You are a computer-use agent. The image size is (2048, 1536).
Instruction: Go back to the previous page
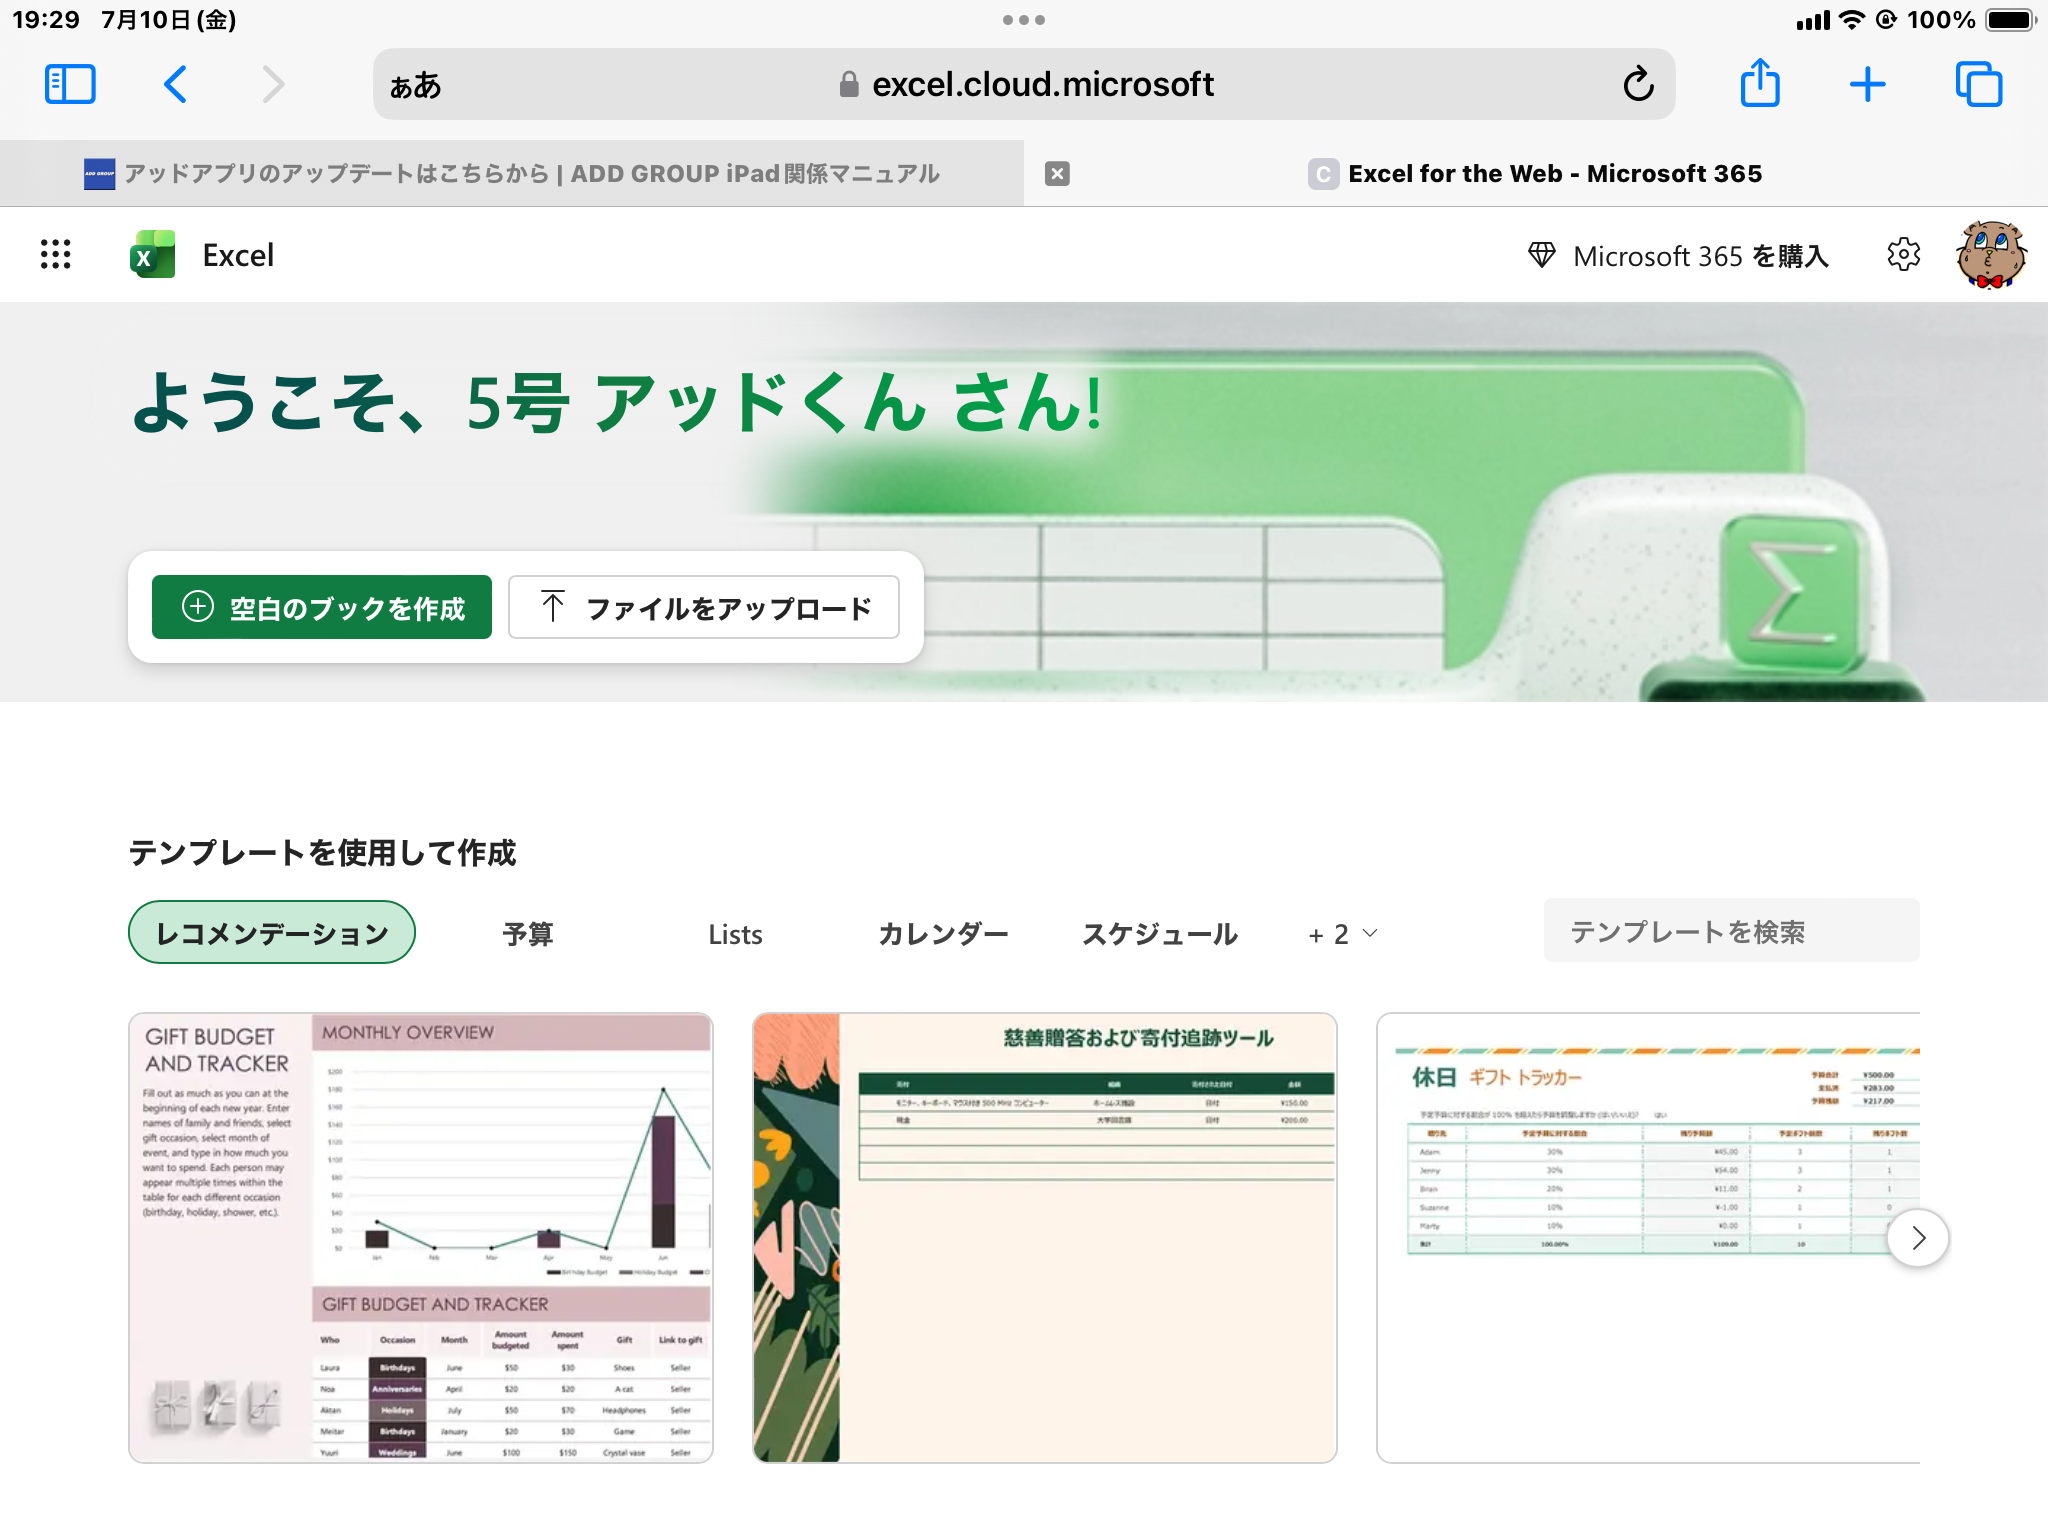click(x=175, y=84)
